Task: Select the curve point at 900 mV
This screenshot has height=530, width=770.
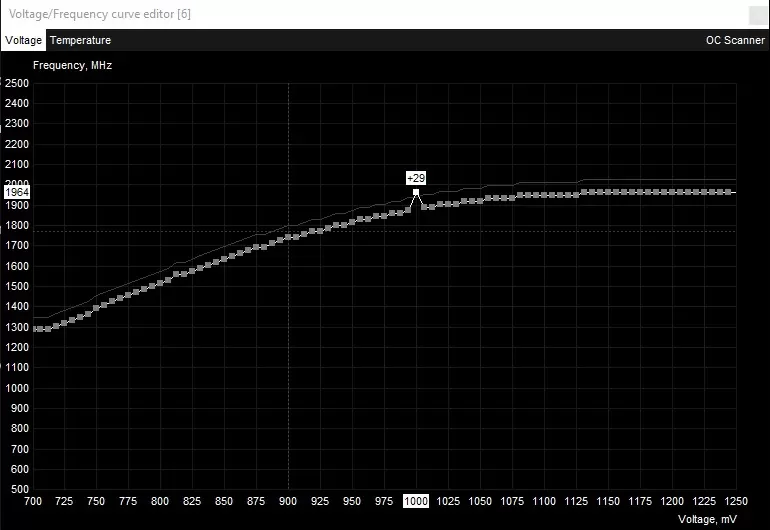Action: coord(289,237)
